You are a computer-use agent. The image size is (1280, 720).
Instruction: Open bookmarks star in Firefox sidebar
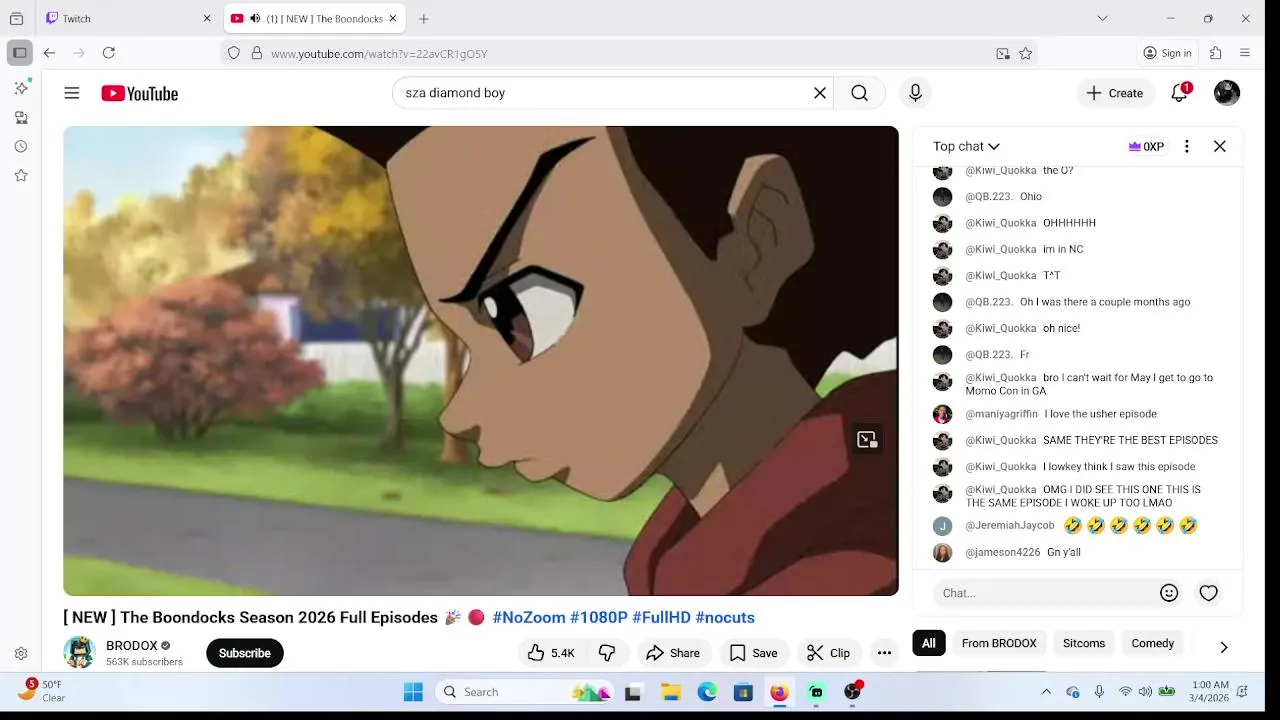pos(21,175)
